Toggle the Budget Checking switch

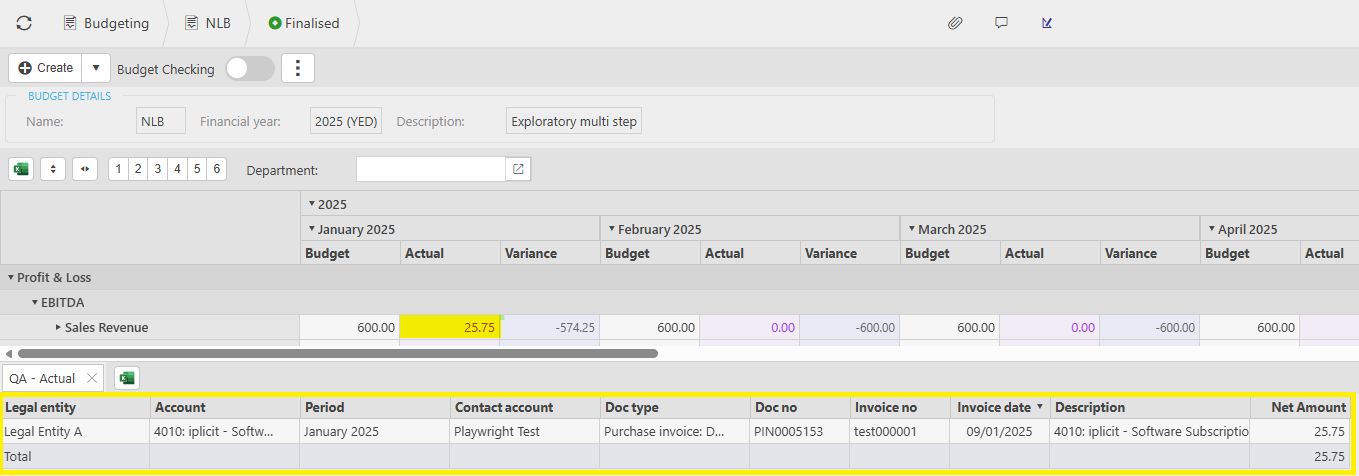pyautogui.click(x=249, y=68)
